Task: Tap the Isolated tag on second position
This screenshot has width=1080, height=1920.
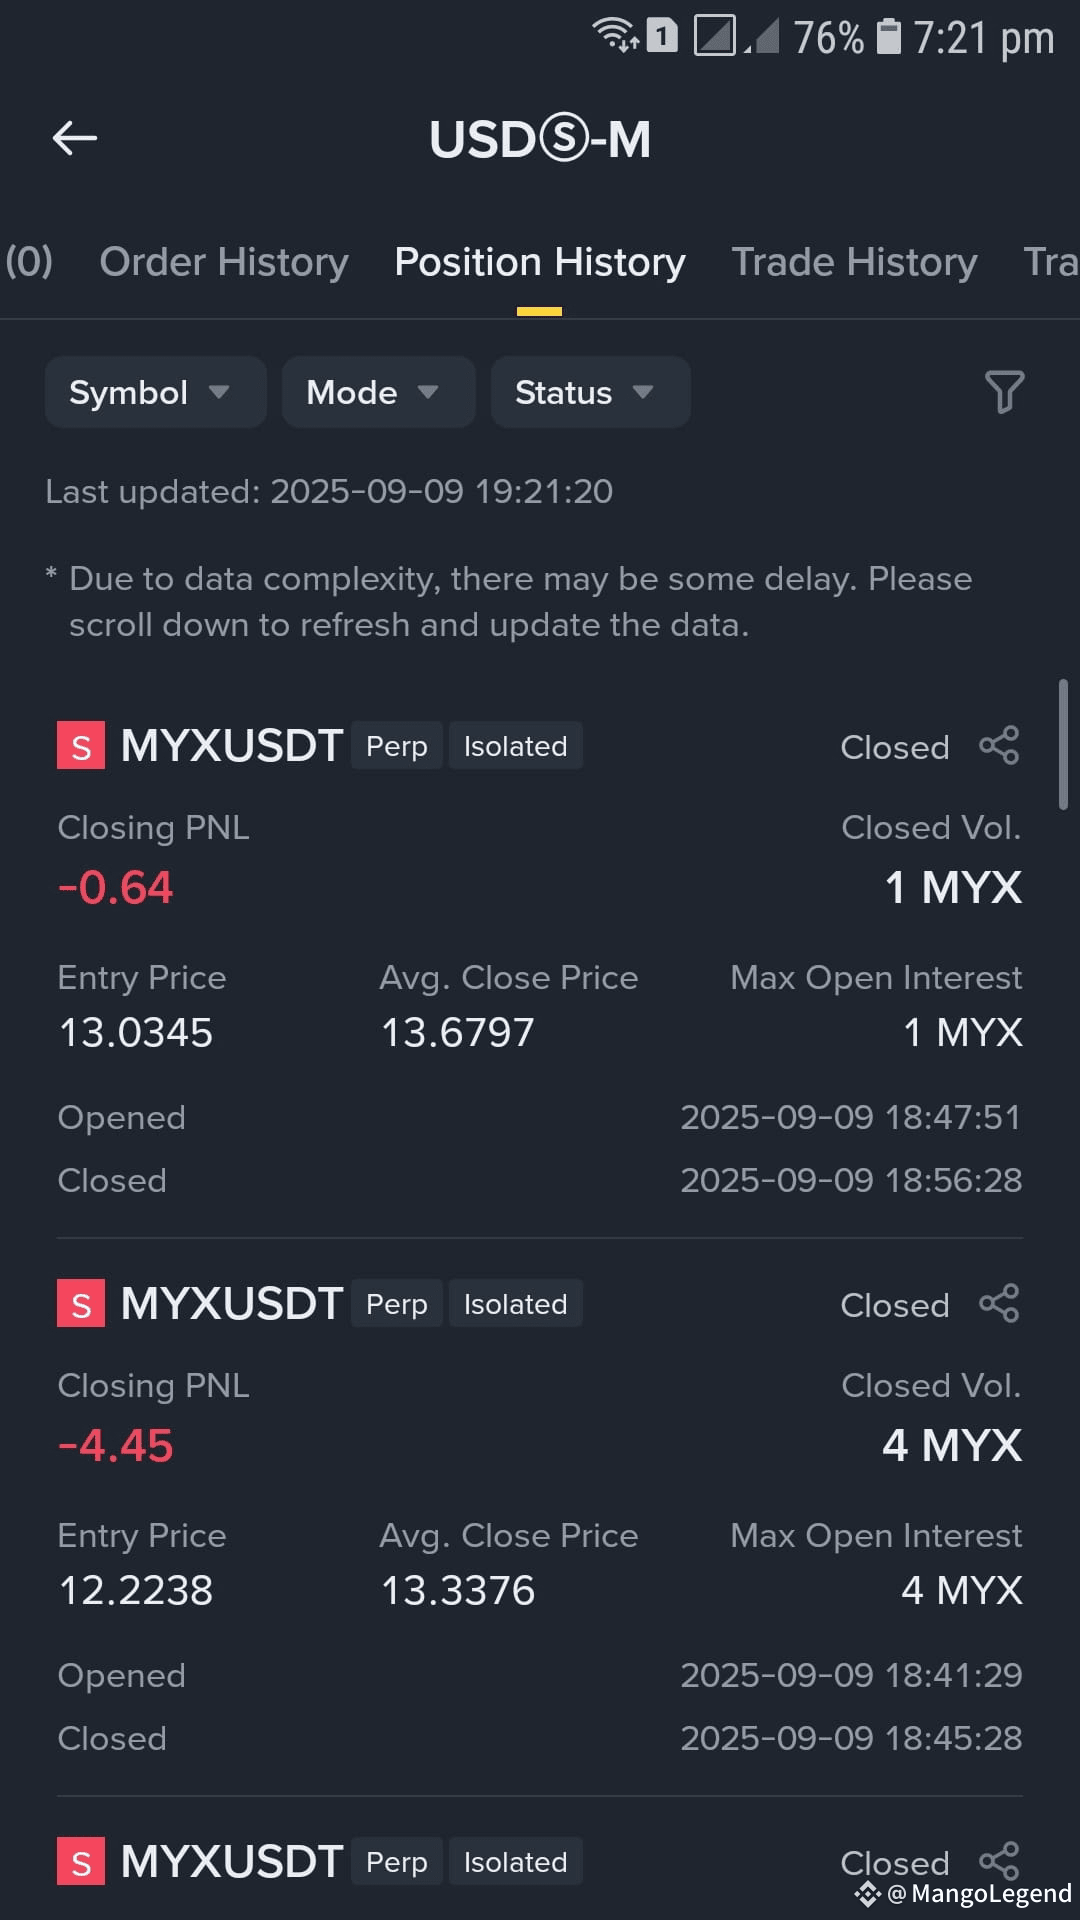Action: point(516,1304)
